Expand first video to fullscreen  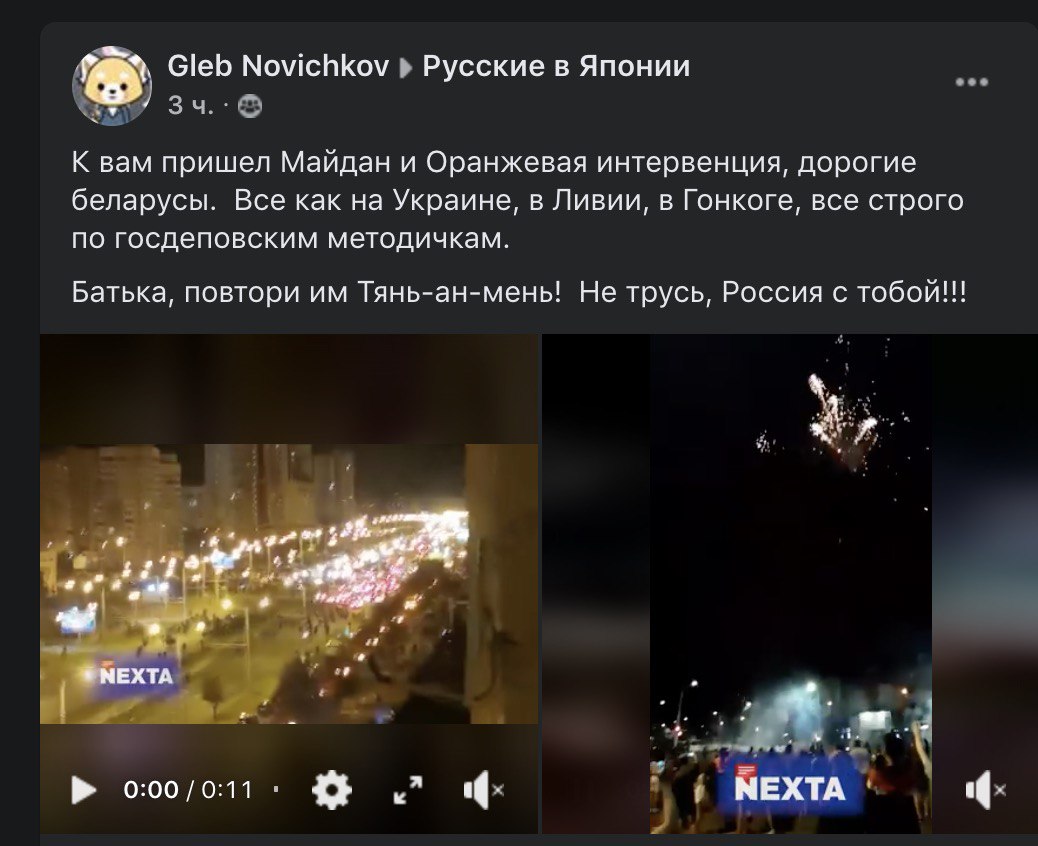(408, 789)
